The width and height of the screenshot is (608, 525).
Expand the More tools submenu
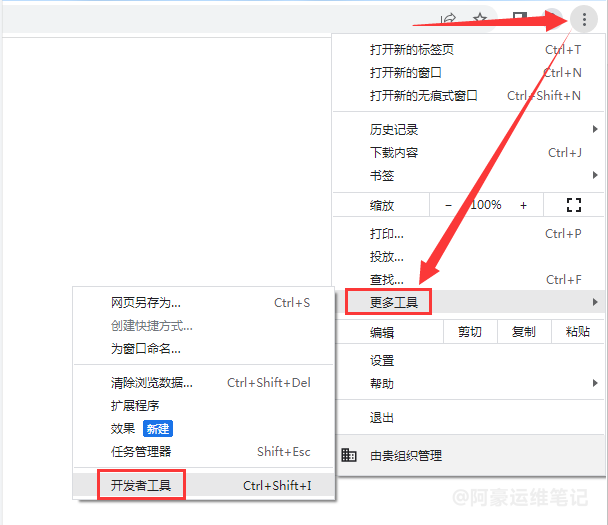pyautogui.click(x=471, y=302)
